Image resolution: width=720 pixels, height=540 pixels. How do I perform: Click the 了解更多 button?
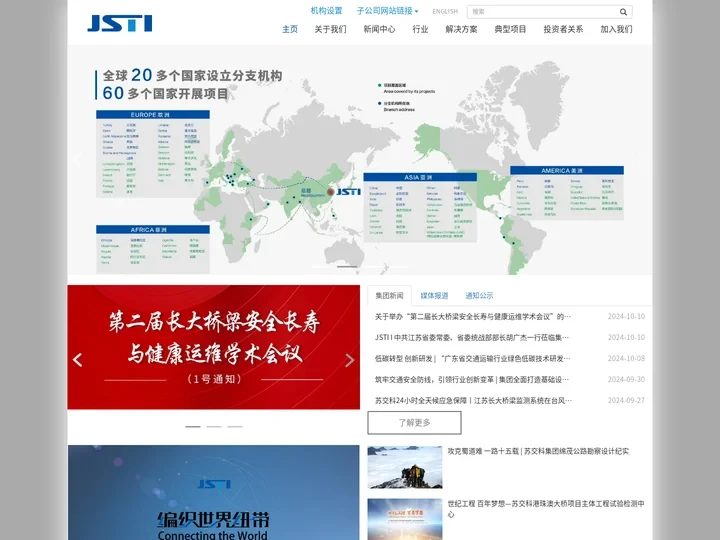pos(414,422)
